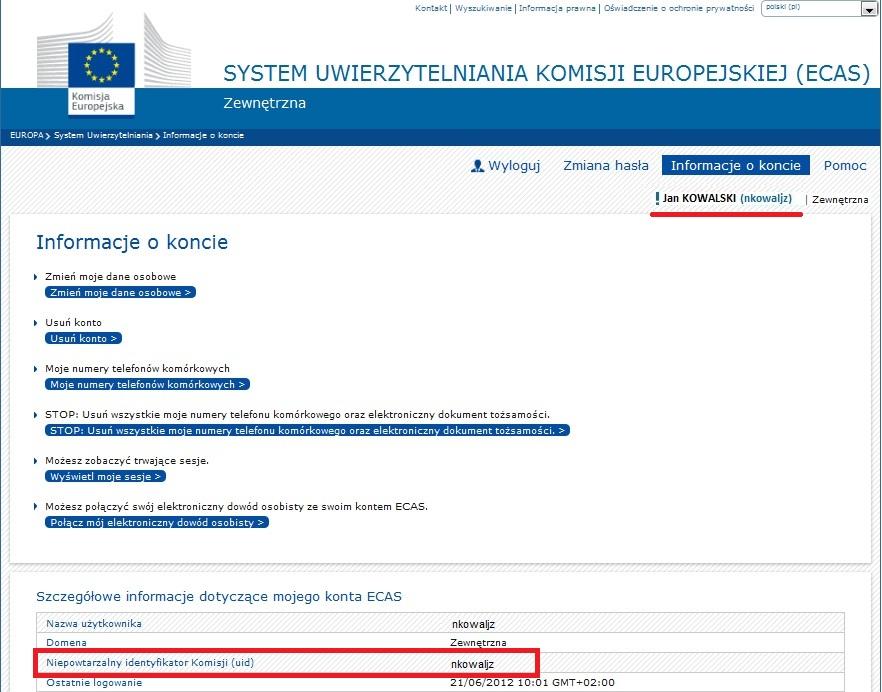This screenshot has height=692, width=882.
Task: Select Zmiana hasła menu item
Action: click(606, 165)
